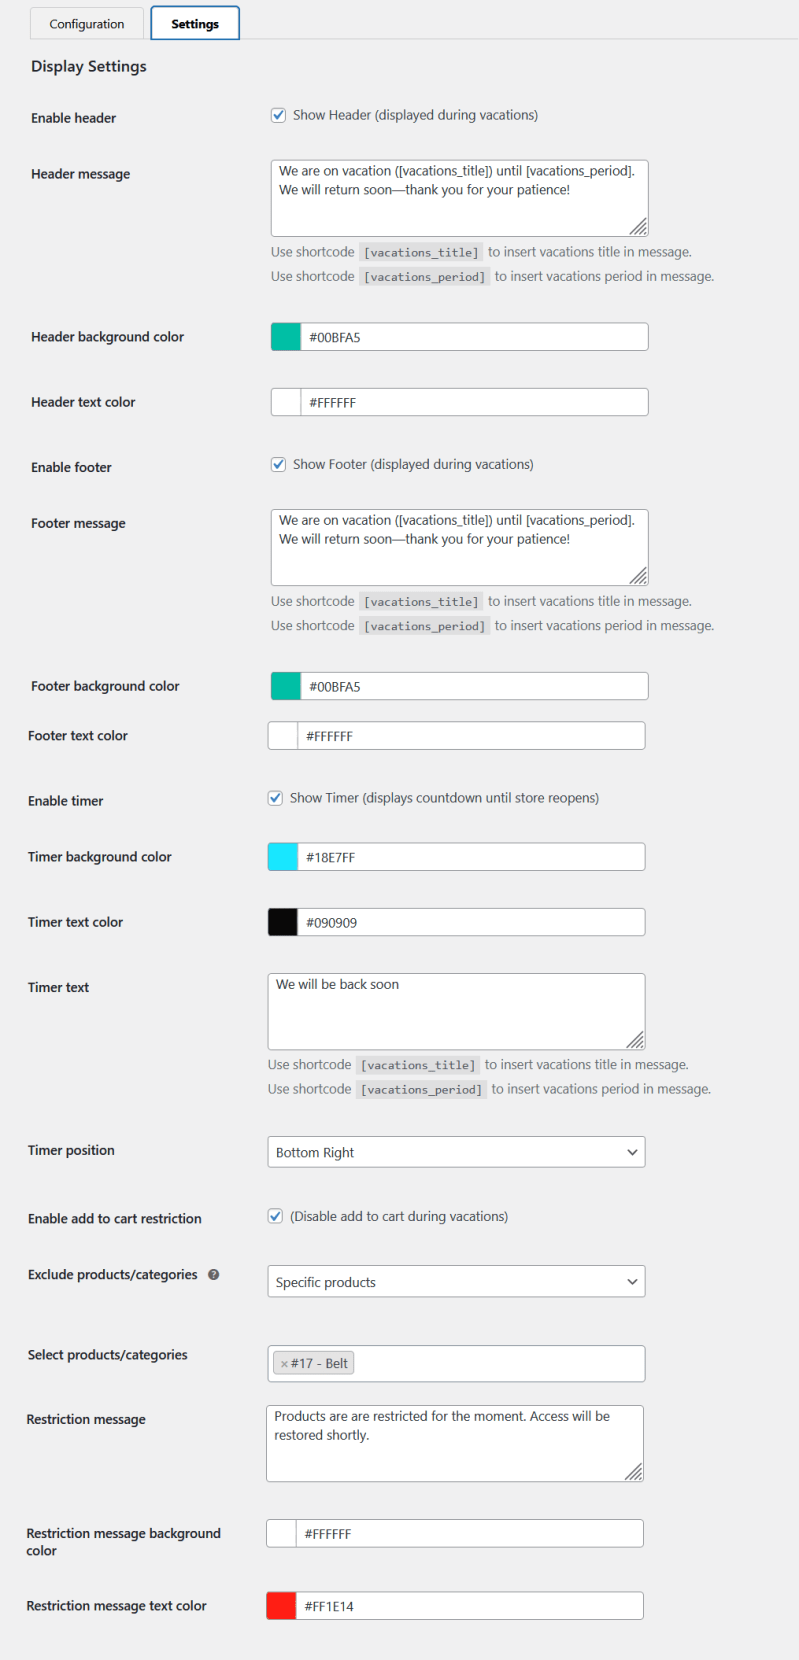Click inside the Header message textarea
This screenshot has height=1660, width=799.
pos(459,195)
